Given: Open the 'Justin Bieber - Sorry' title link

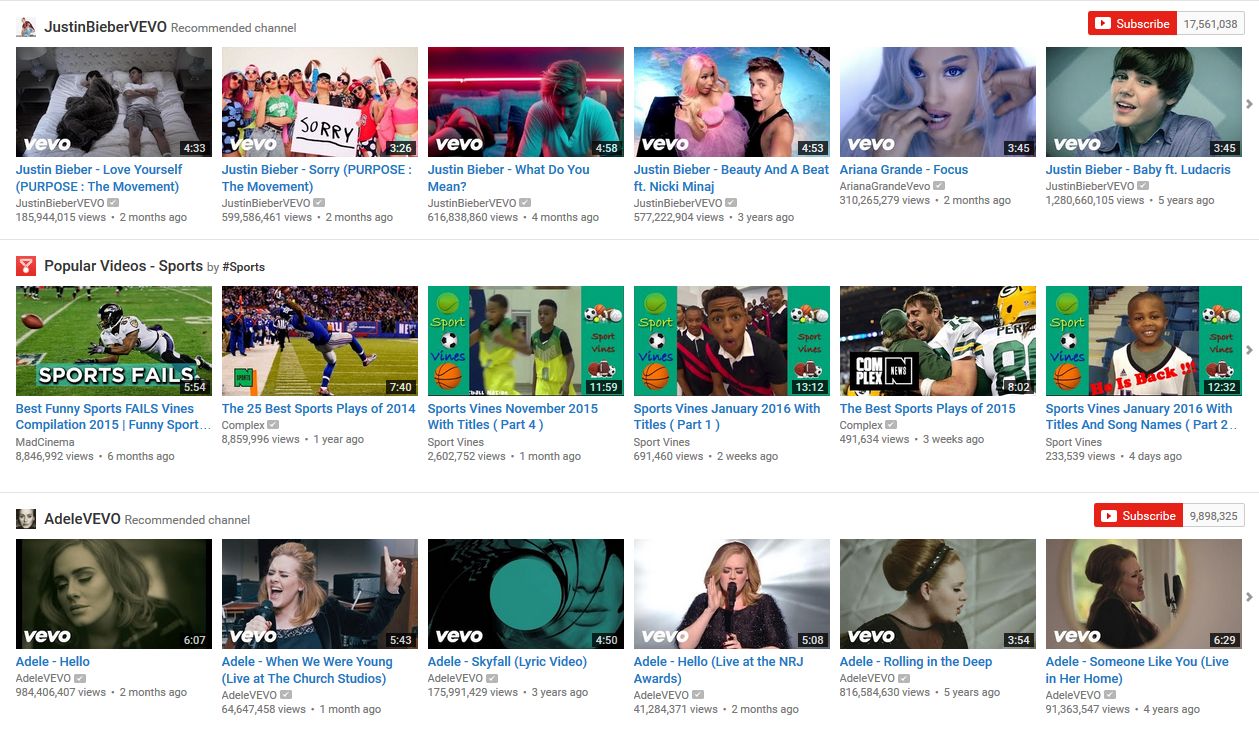Looking at the screenshot, I should (316, 178).
